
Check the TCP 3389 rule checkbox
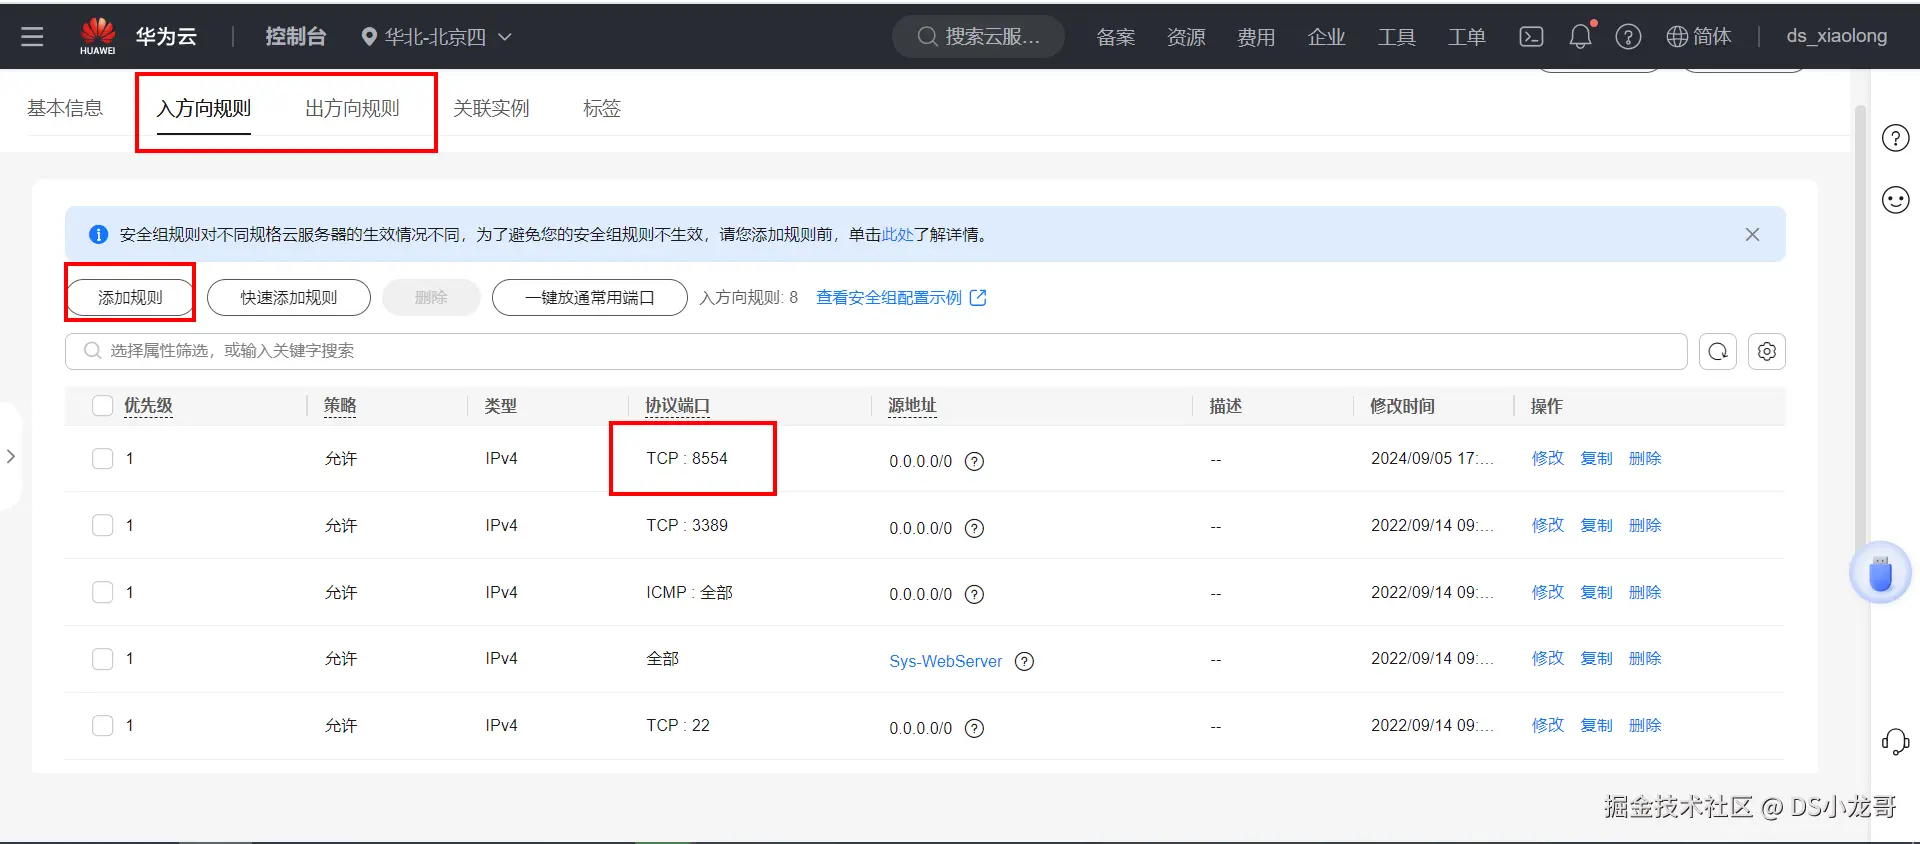pos(102,525)
